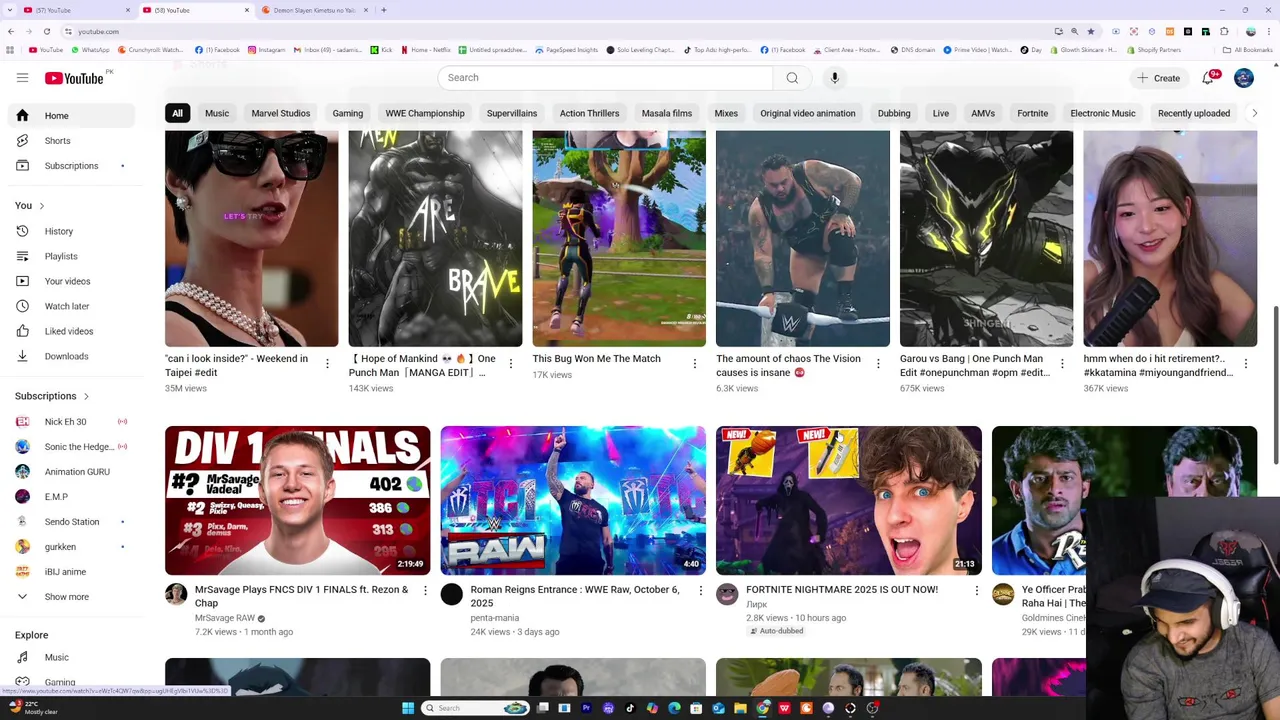Select the Music filter chip
1280x720 pixels.
click(217, 113)
